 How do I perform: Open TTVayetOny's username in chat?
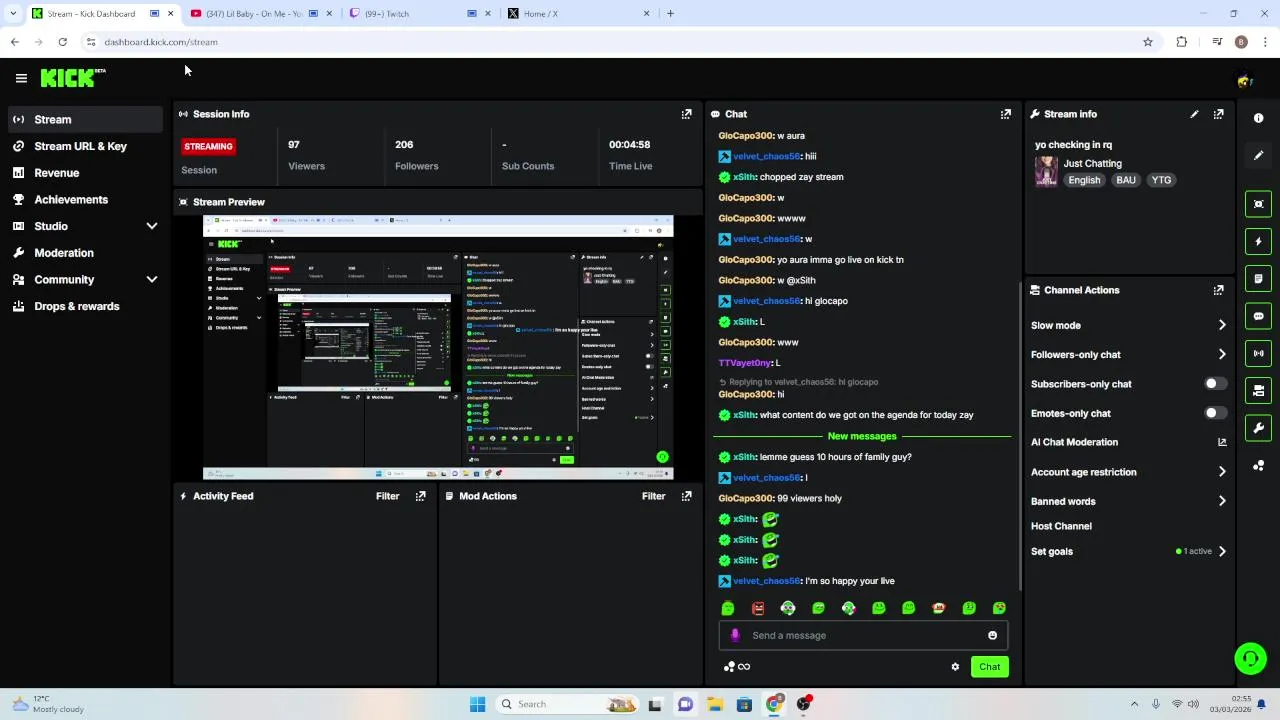(745, 363)
